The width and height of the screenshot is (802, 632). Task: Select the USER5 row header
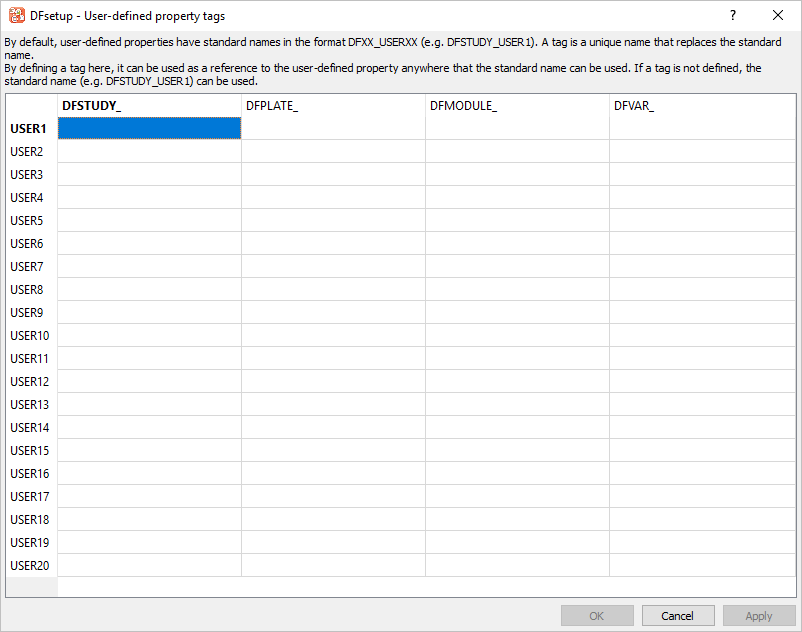[x=30, y=221]
